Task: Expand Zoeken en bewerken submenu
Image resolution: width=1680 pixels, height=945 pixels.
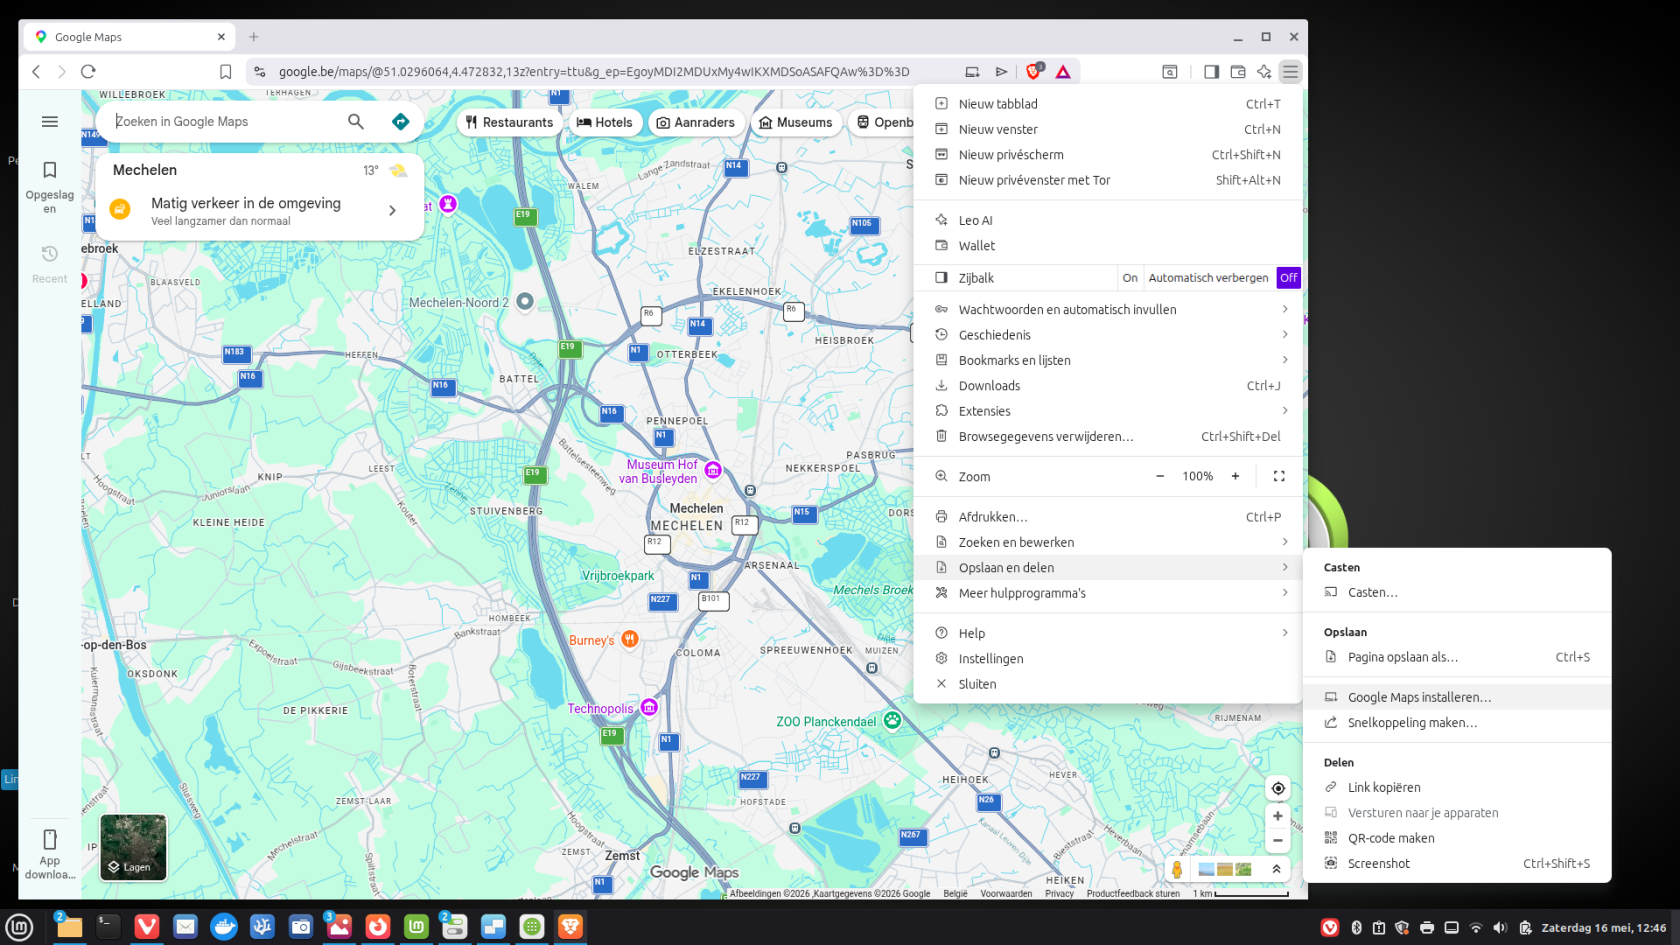Action: pyautogui.click(x=1108, y=542)
